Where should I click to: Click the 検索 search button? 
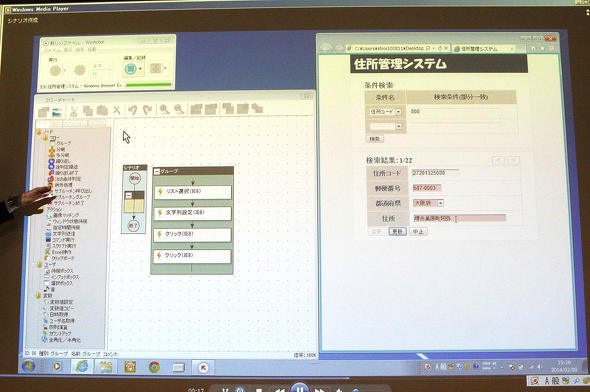[x=375, y=139]
